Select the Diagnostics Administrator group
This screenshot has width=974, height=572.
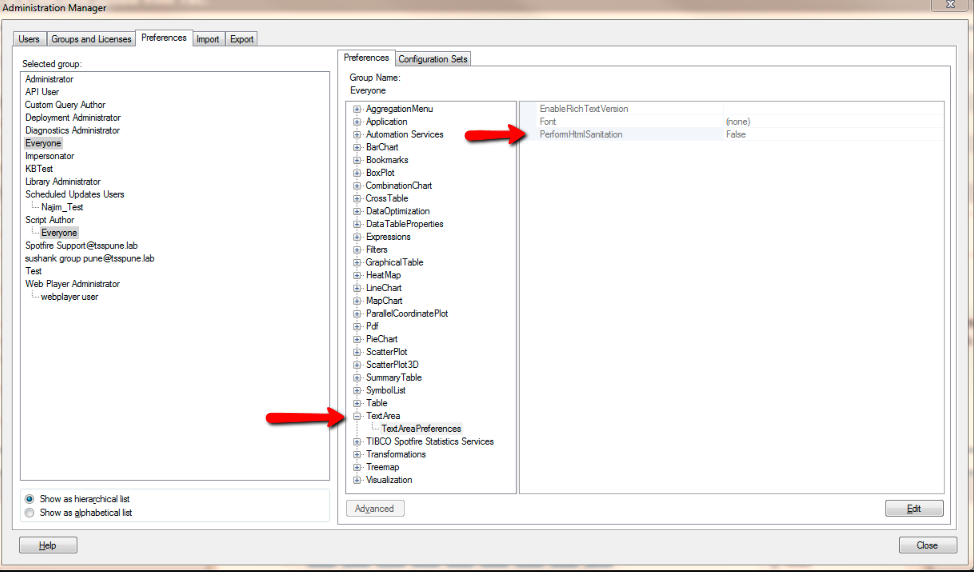tap(72, 130)
